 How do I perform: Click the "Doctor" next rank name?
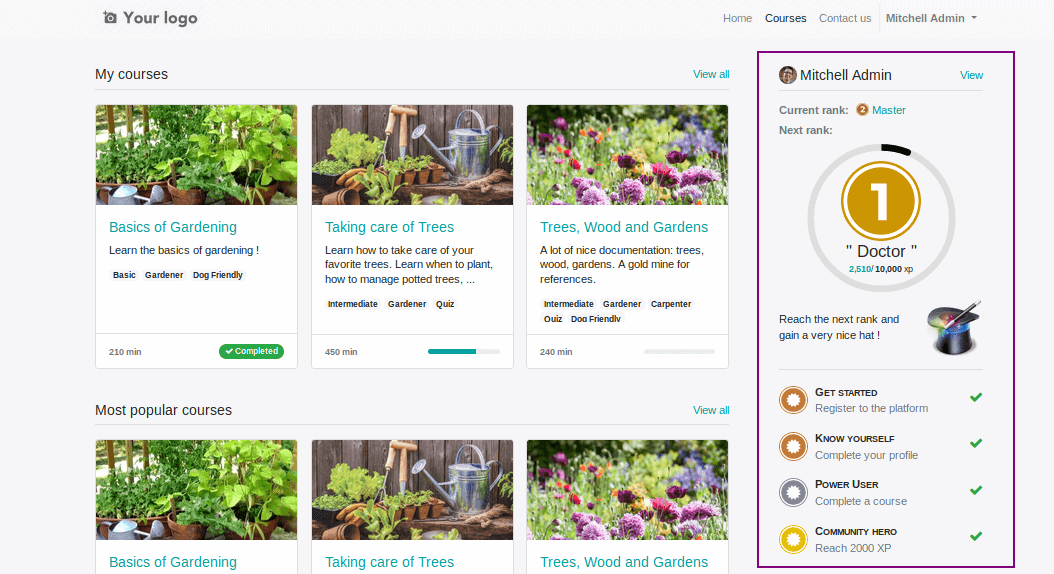[881, 251]
